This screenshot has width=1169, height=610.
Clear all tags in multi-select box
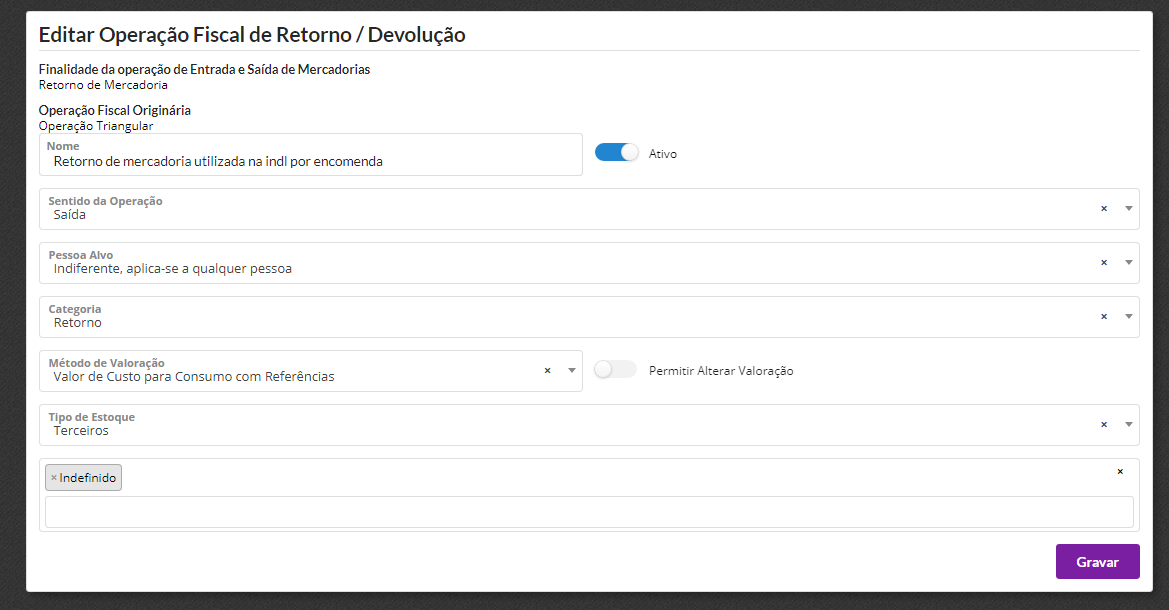click(1120, 471)
